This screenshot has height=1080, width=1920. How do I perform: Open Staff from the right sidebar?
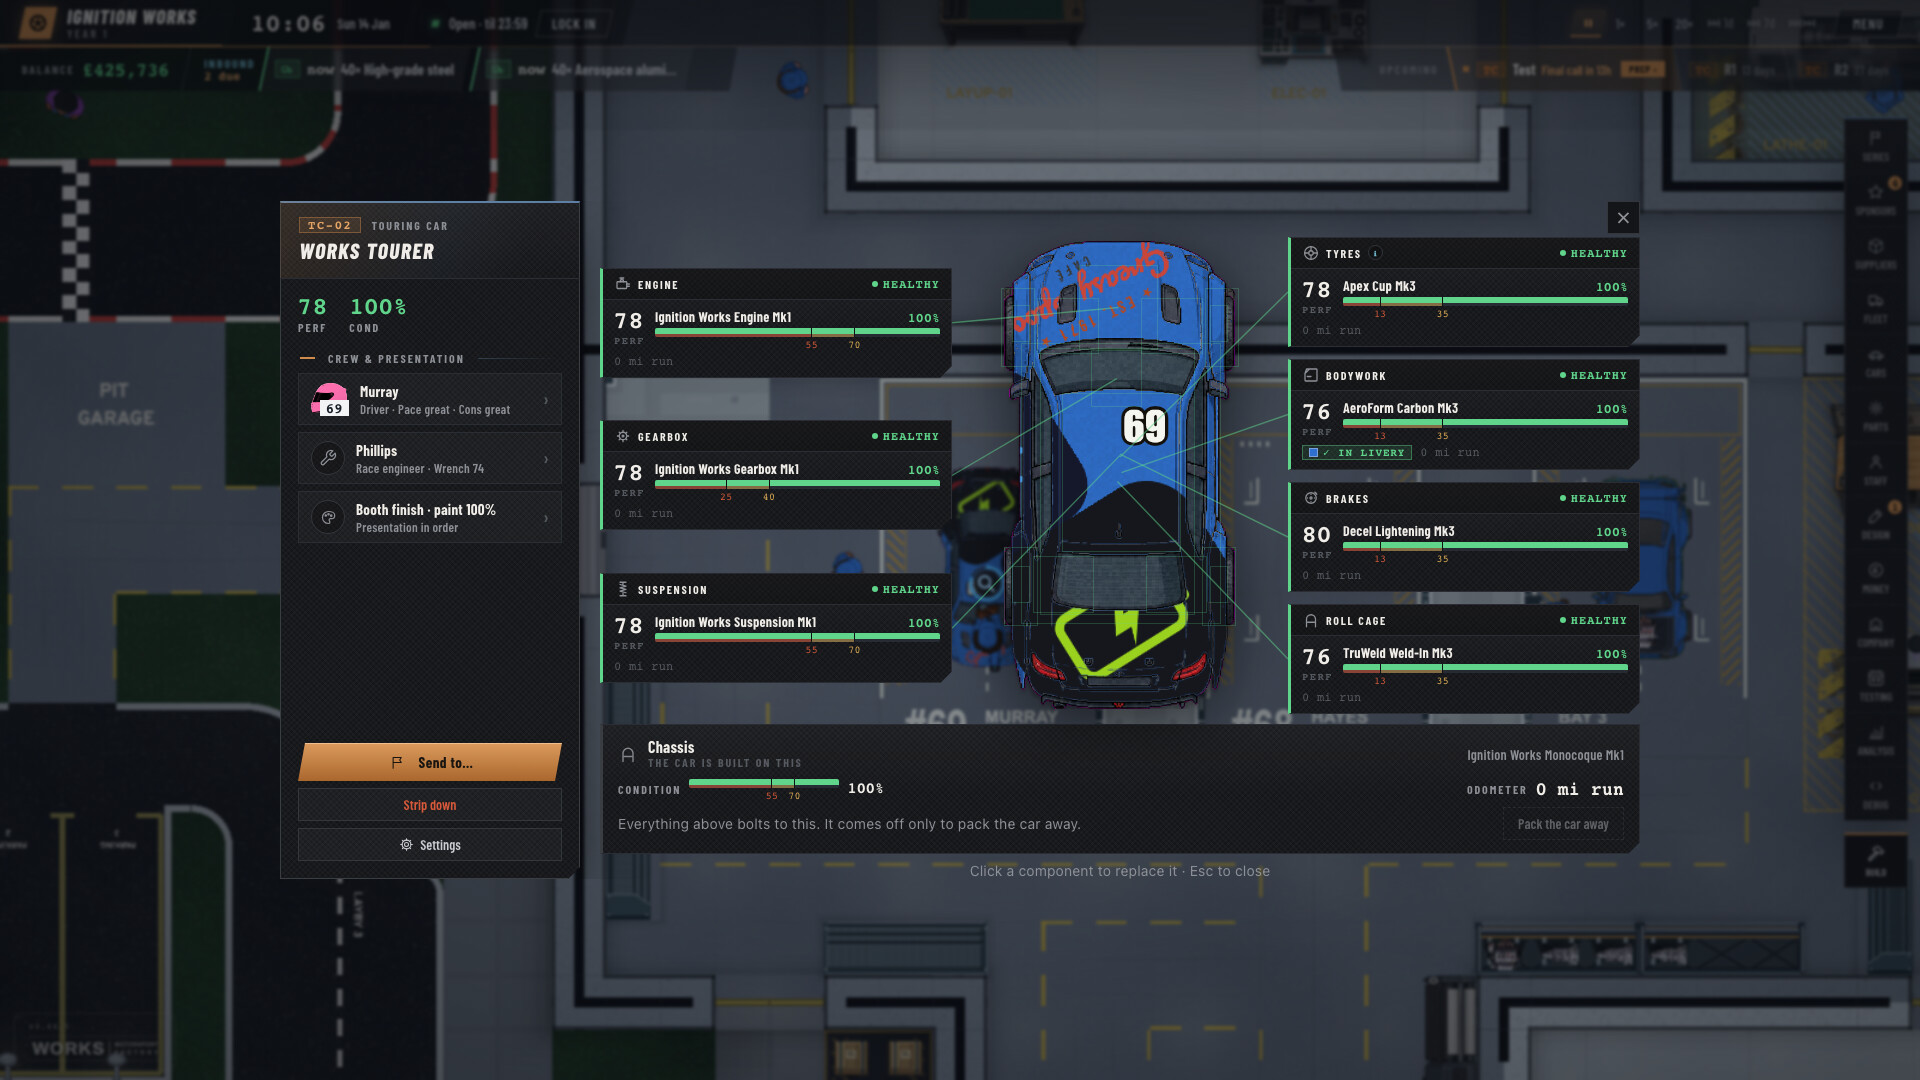[x=1876, y=468]
